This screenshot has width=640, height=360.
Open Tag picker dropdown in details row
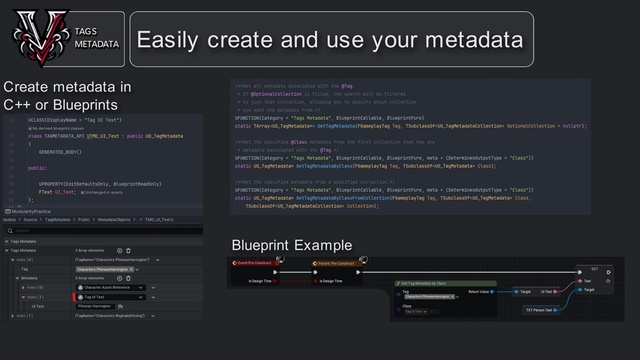(137, 269)
